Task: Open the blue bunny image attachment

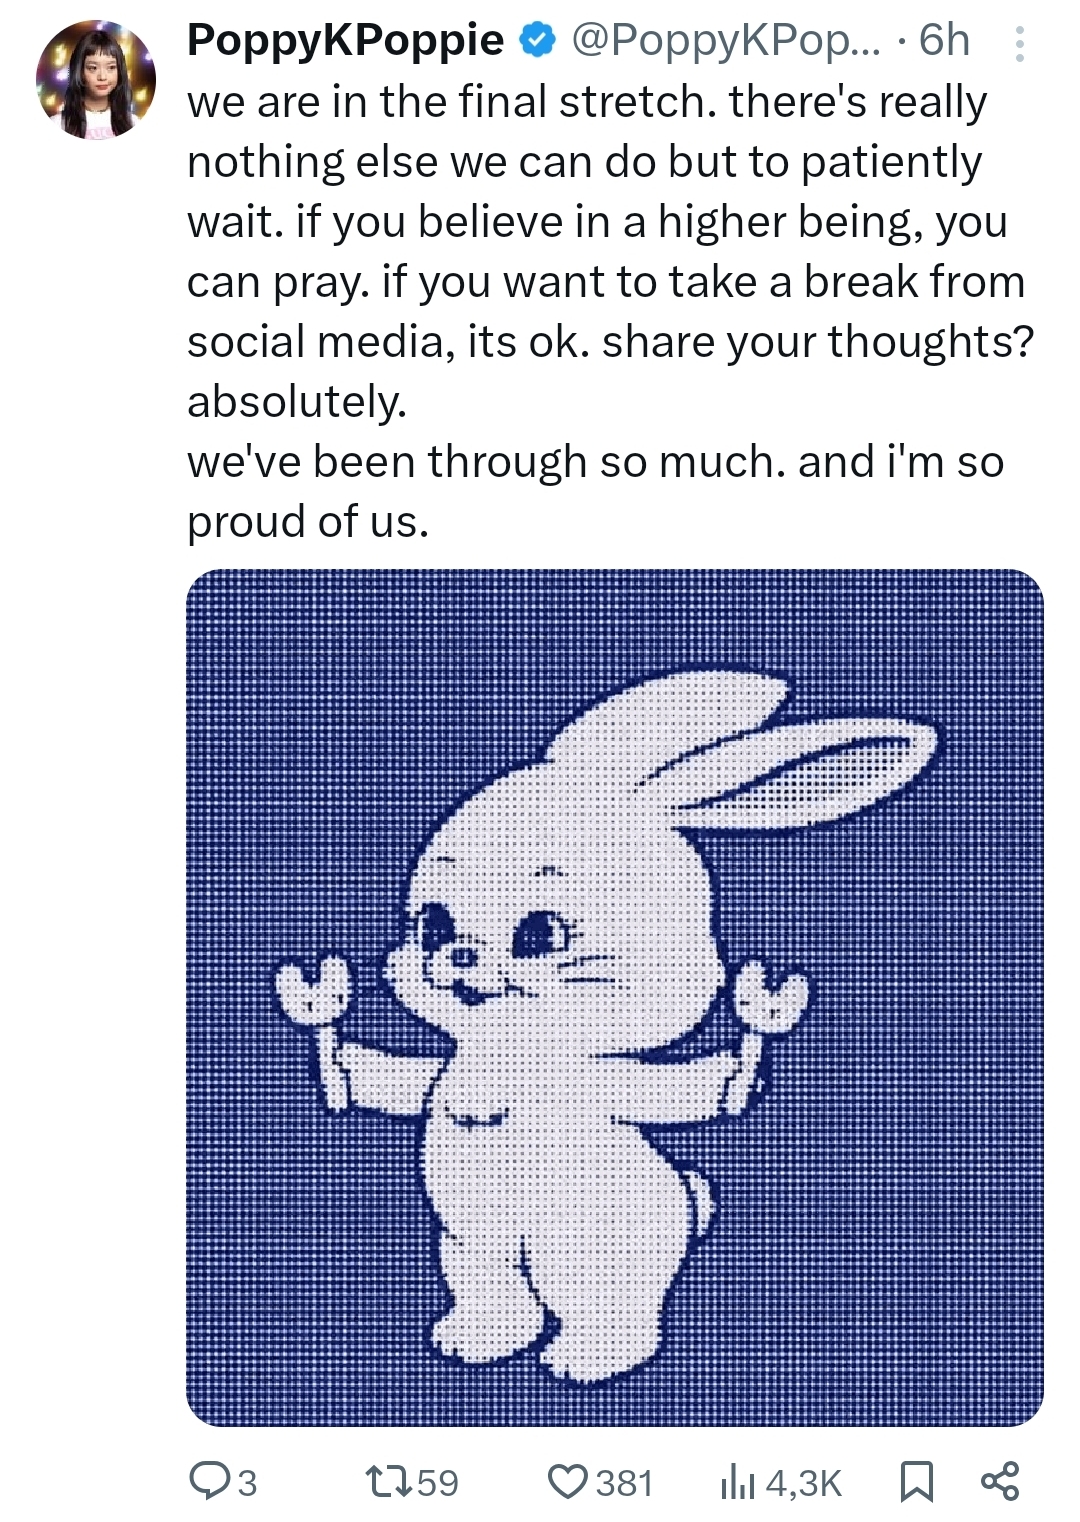Action: coord(615,998)
